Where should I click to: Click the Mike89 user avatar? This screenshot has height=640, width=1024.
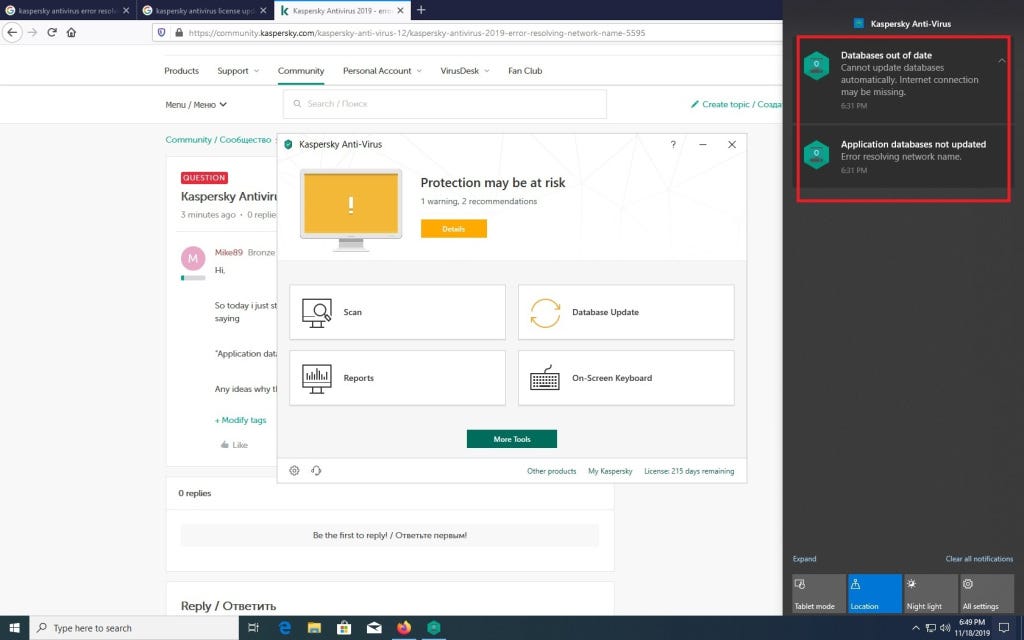pos(193,259)
